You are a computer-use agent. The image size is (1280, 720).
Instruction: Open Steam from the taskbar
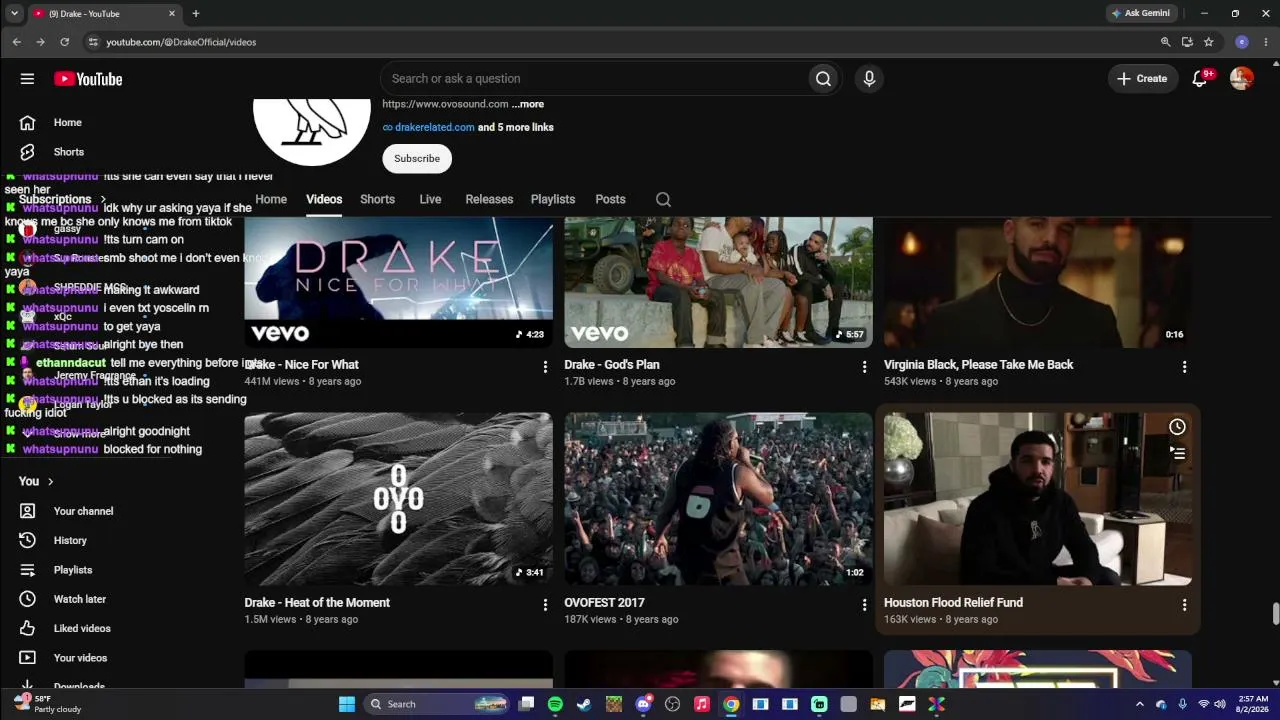tap(584, 704)
